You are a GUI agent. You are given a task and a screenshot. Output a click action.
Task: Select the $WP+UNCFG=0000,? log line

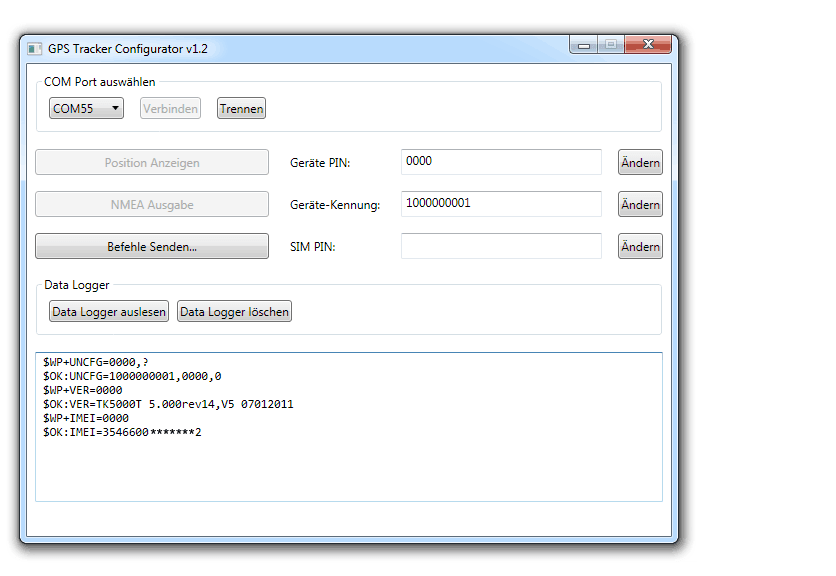coord(96,362)
